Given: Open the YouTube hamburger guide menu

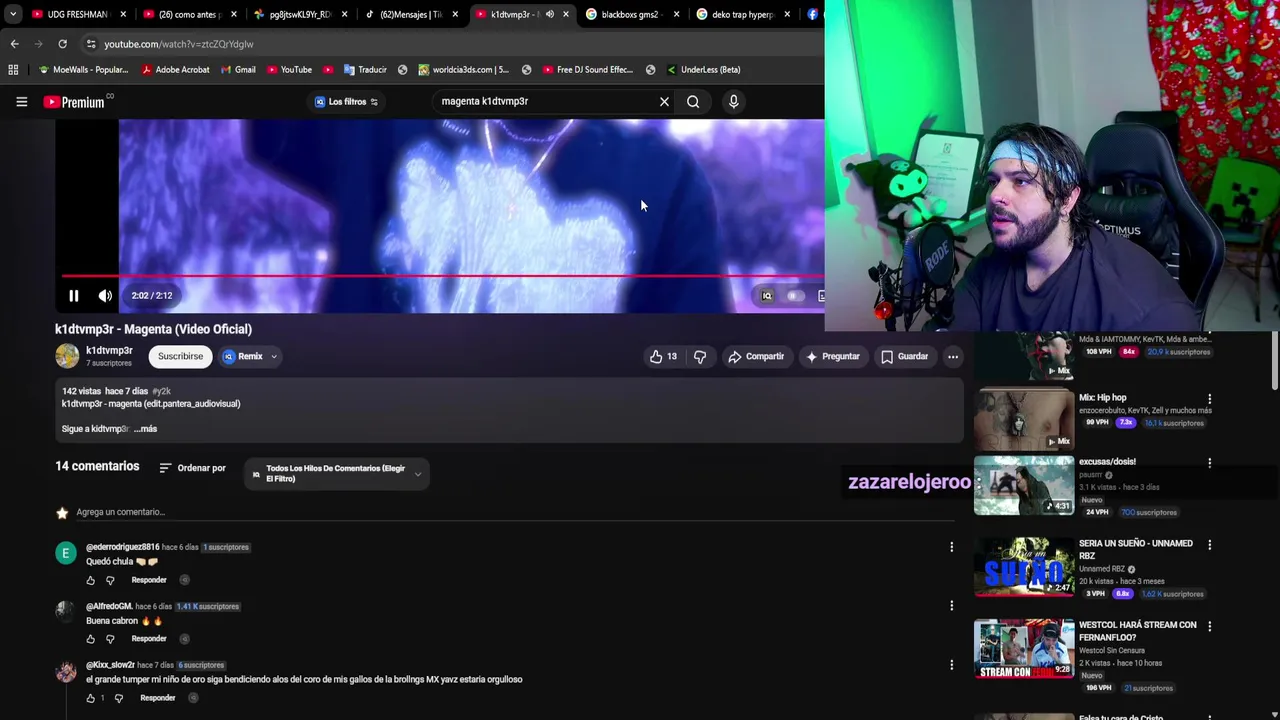Looking at the screenshot, I should (21, 101).
